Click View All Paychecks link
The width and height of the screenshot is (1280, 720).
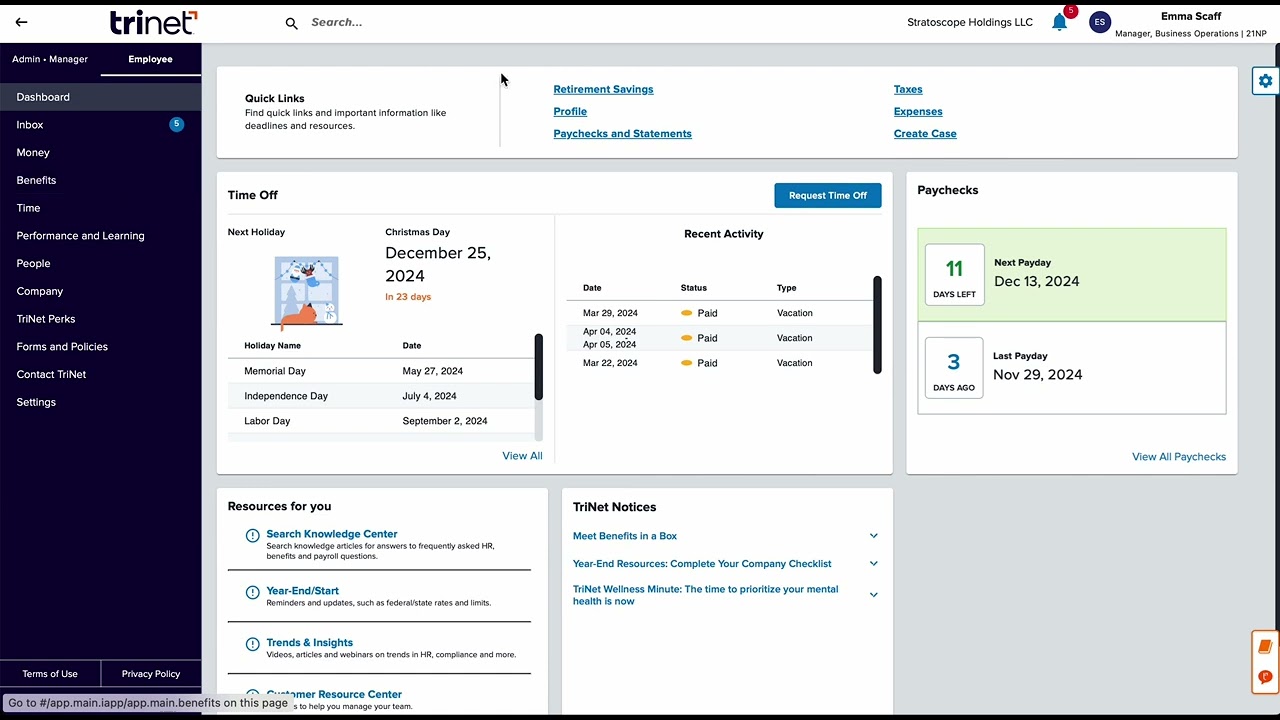pyautogui.click(x=1179, y=457)
